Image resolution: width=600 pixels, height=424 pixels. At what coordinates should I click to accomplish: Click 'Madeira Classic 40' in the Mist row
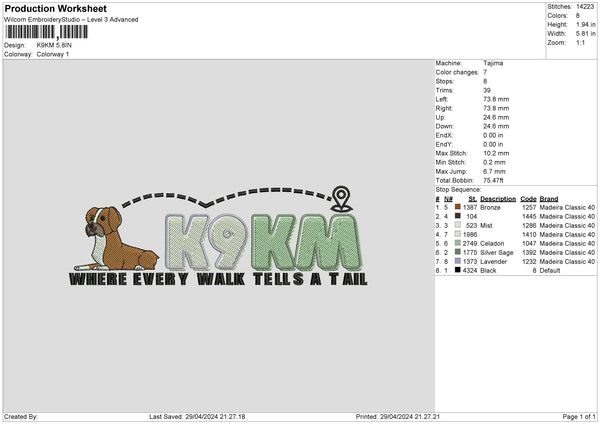tap(567, 225)
